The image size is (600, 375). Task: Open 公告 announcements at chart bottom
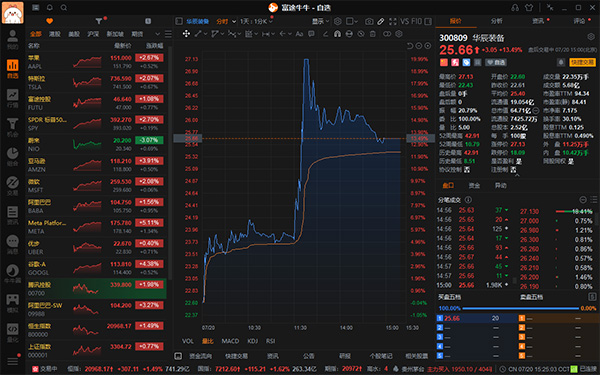(308, 356)
